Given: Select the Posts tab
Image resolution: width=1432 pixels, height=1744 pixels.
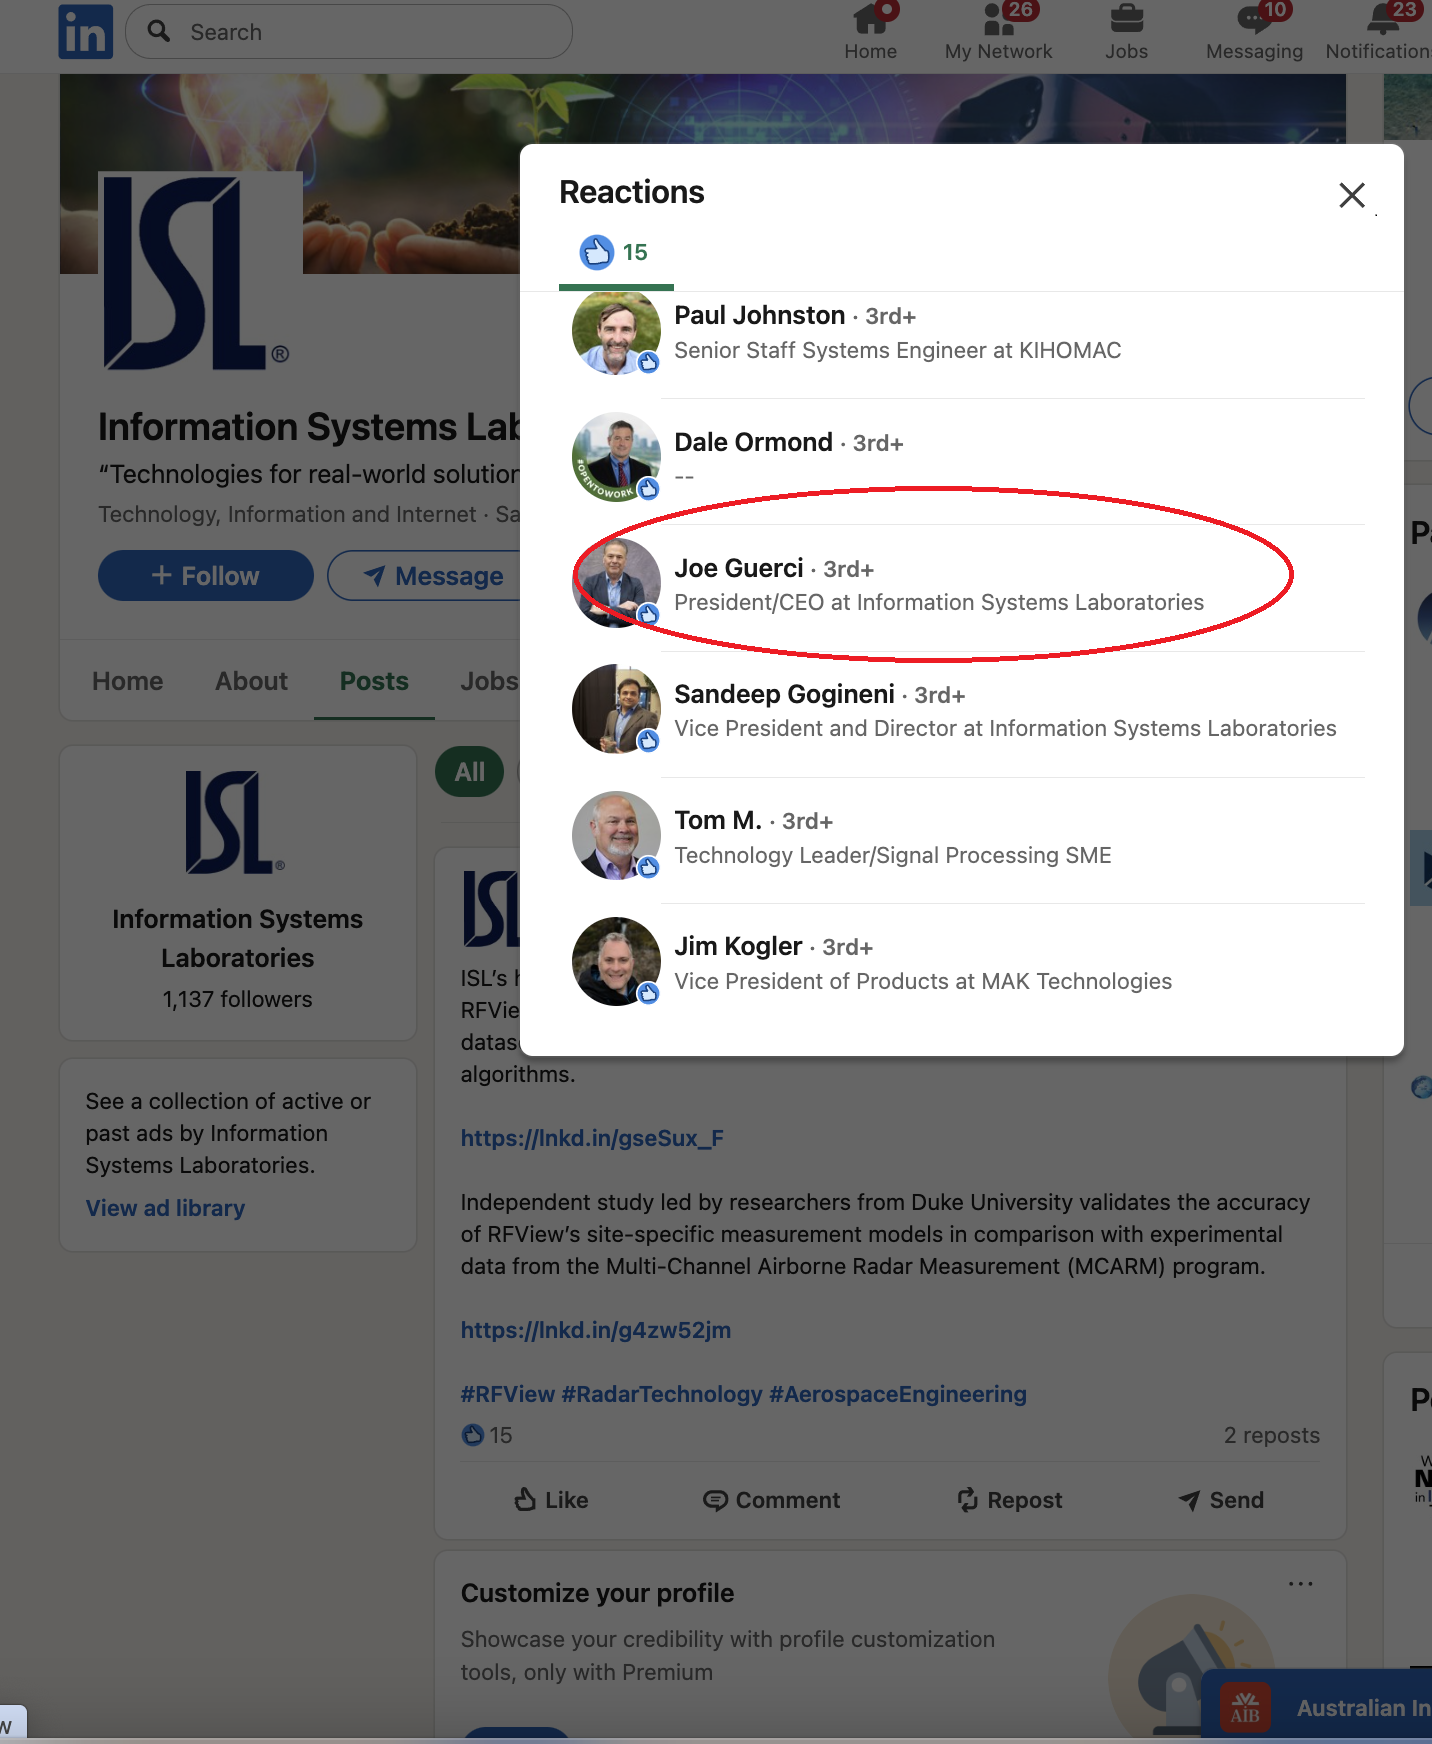Looking at the screenshot, I should [374, 681].
